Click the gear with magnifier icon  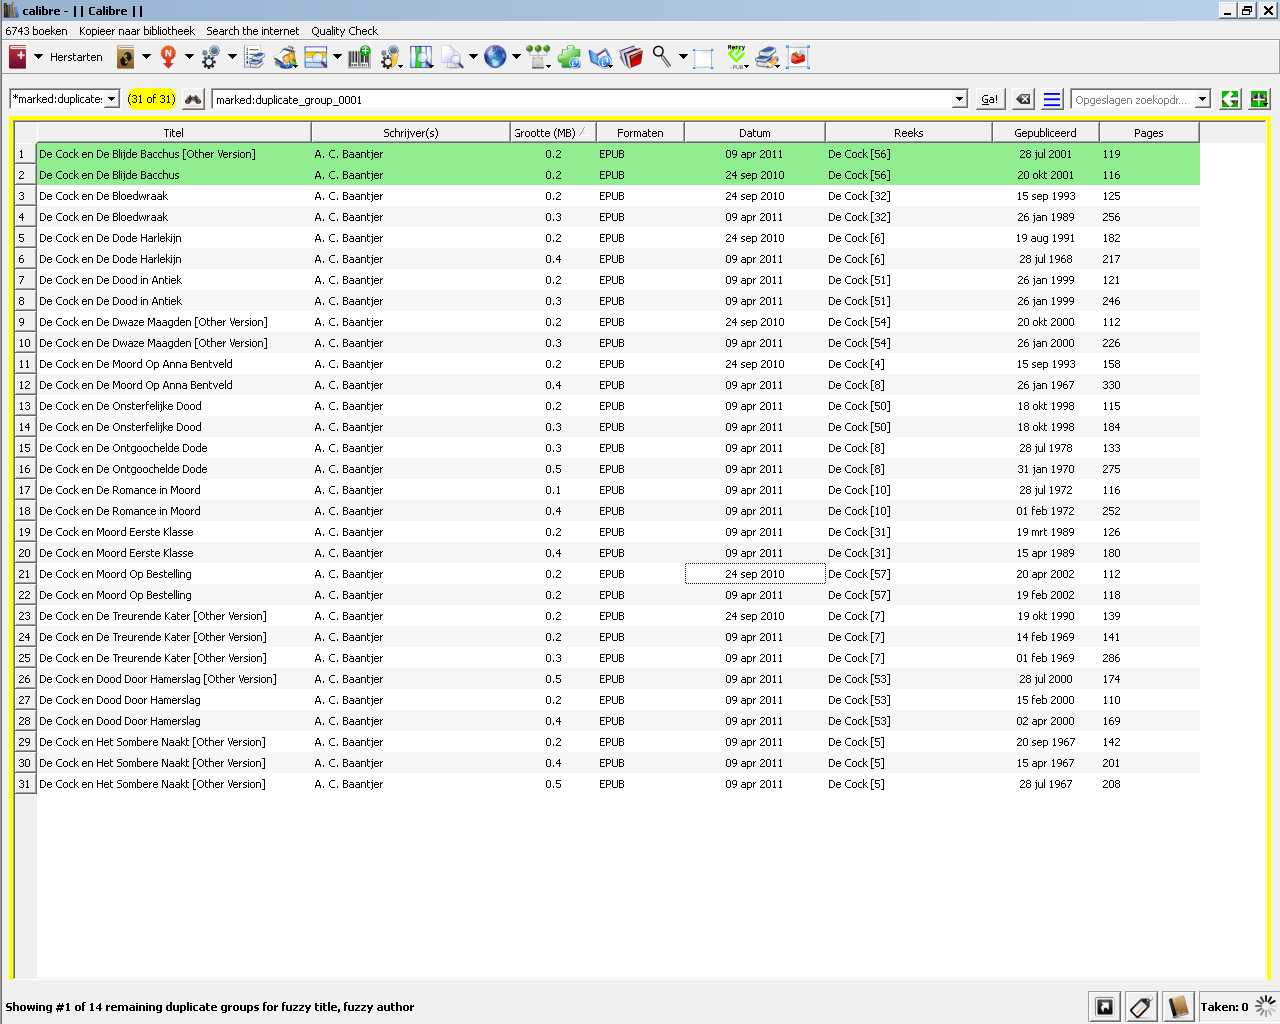click(x=210, y=57)
